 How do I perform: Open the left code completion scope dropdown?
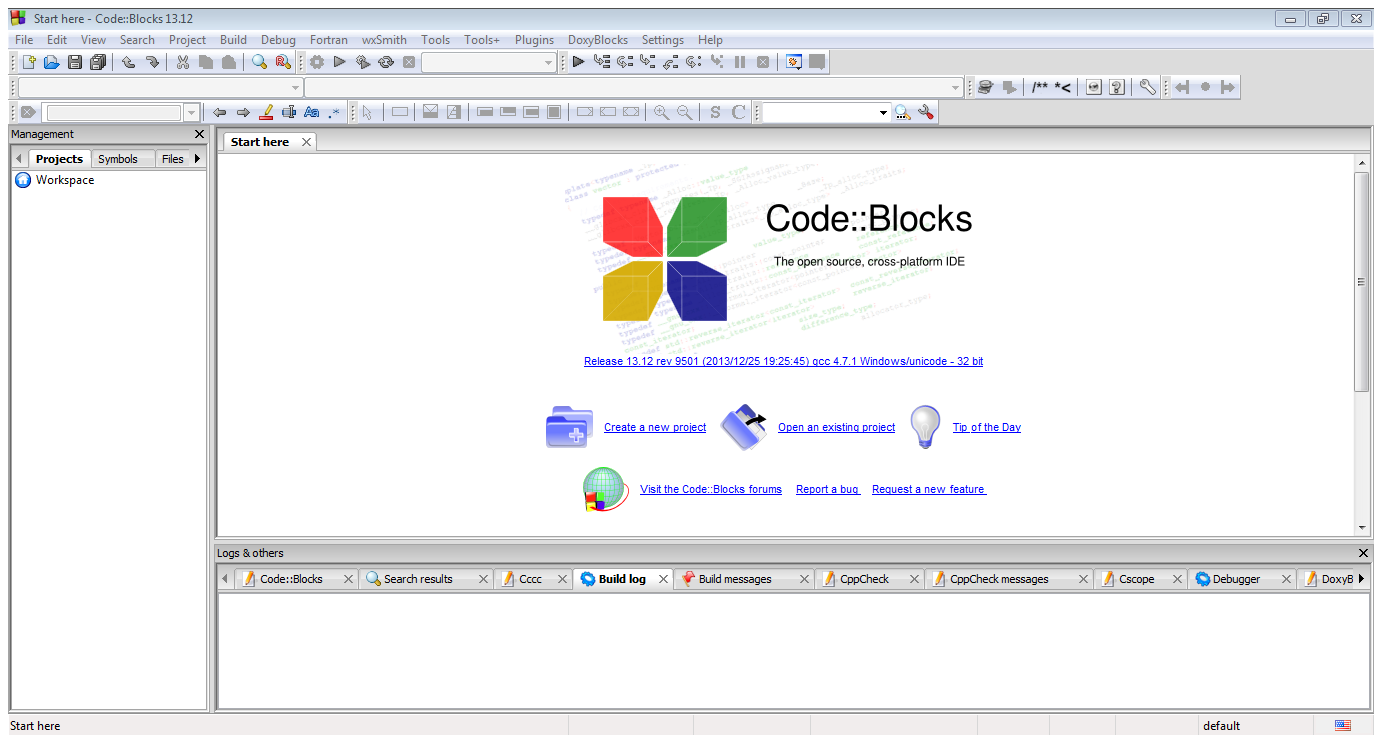295,88
